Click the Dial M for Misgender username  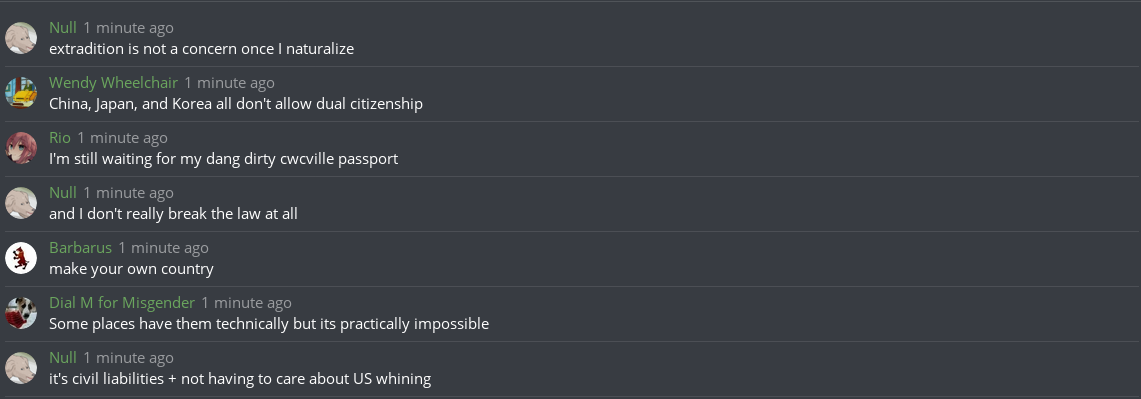(x=122, y=302)
